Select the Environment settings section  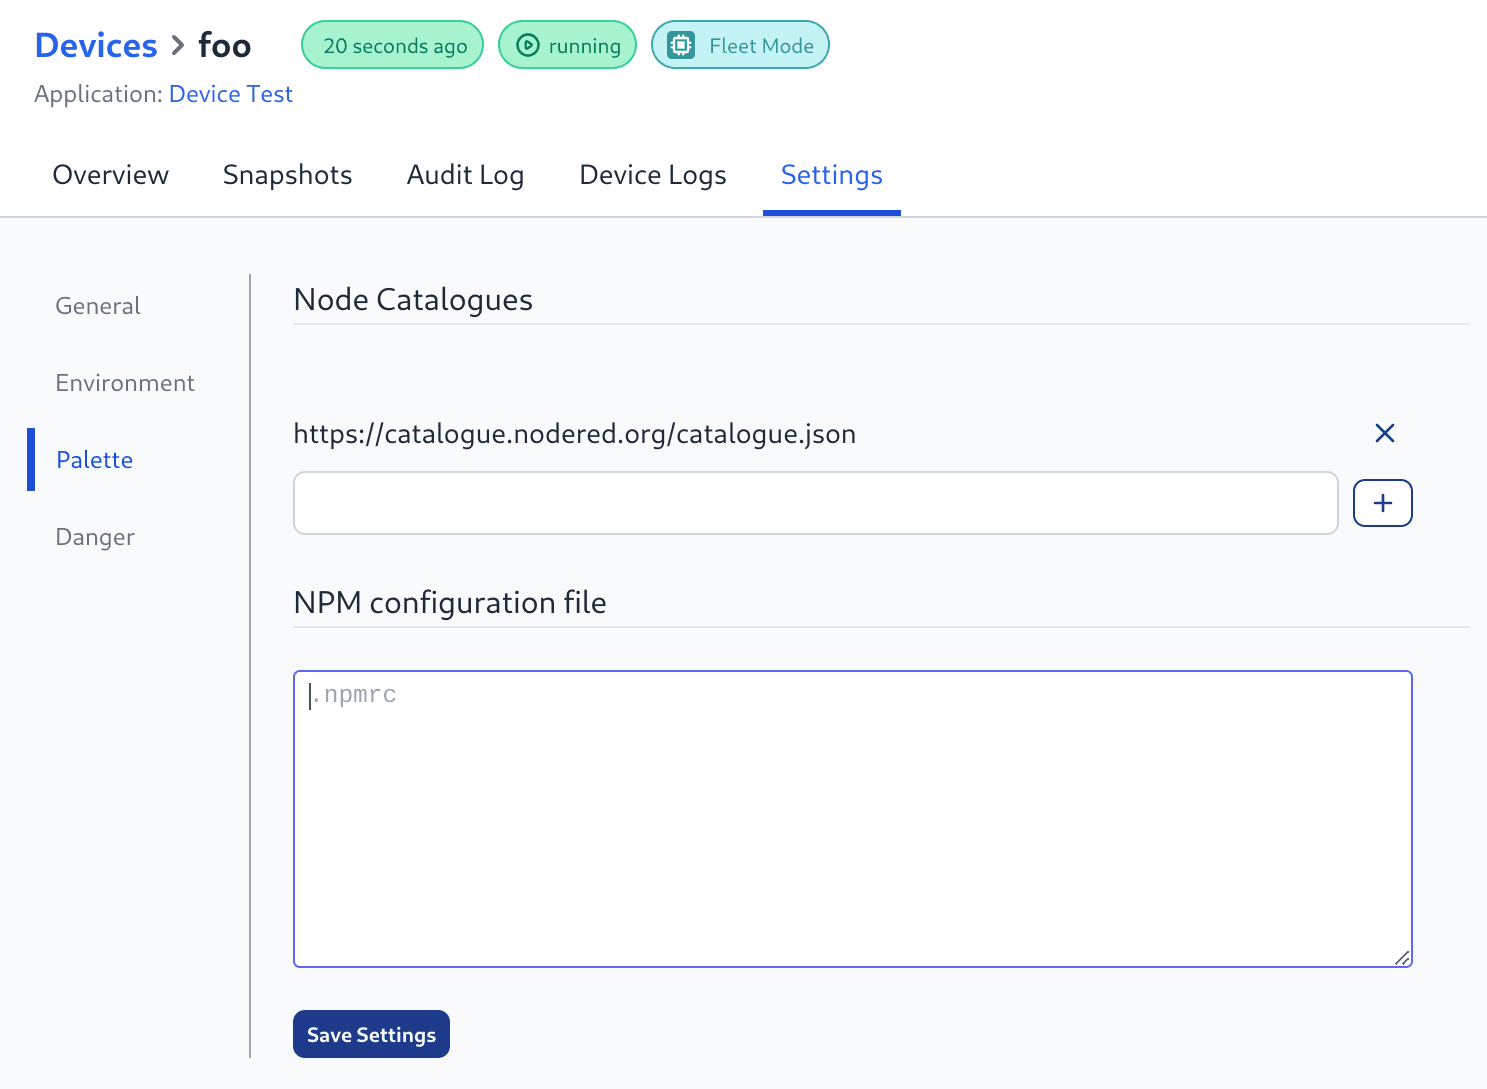click(x=124, y=382)
